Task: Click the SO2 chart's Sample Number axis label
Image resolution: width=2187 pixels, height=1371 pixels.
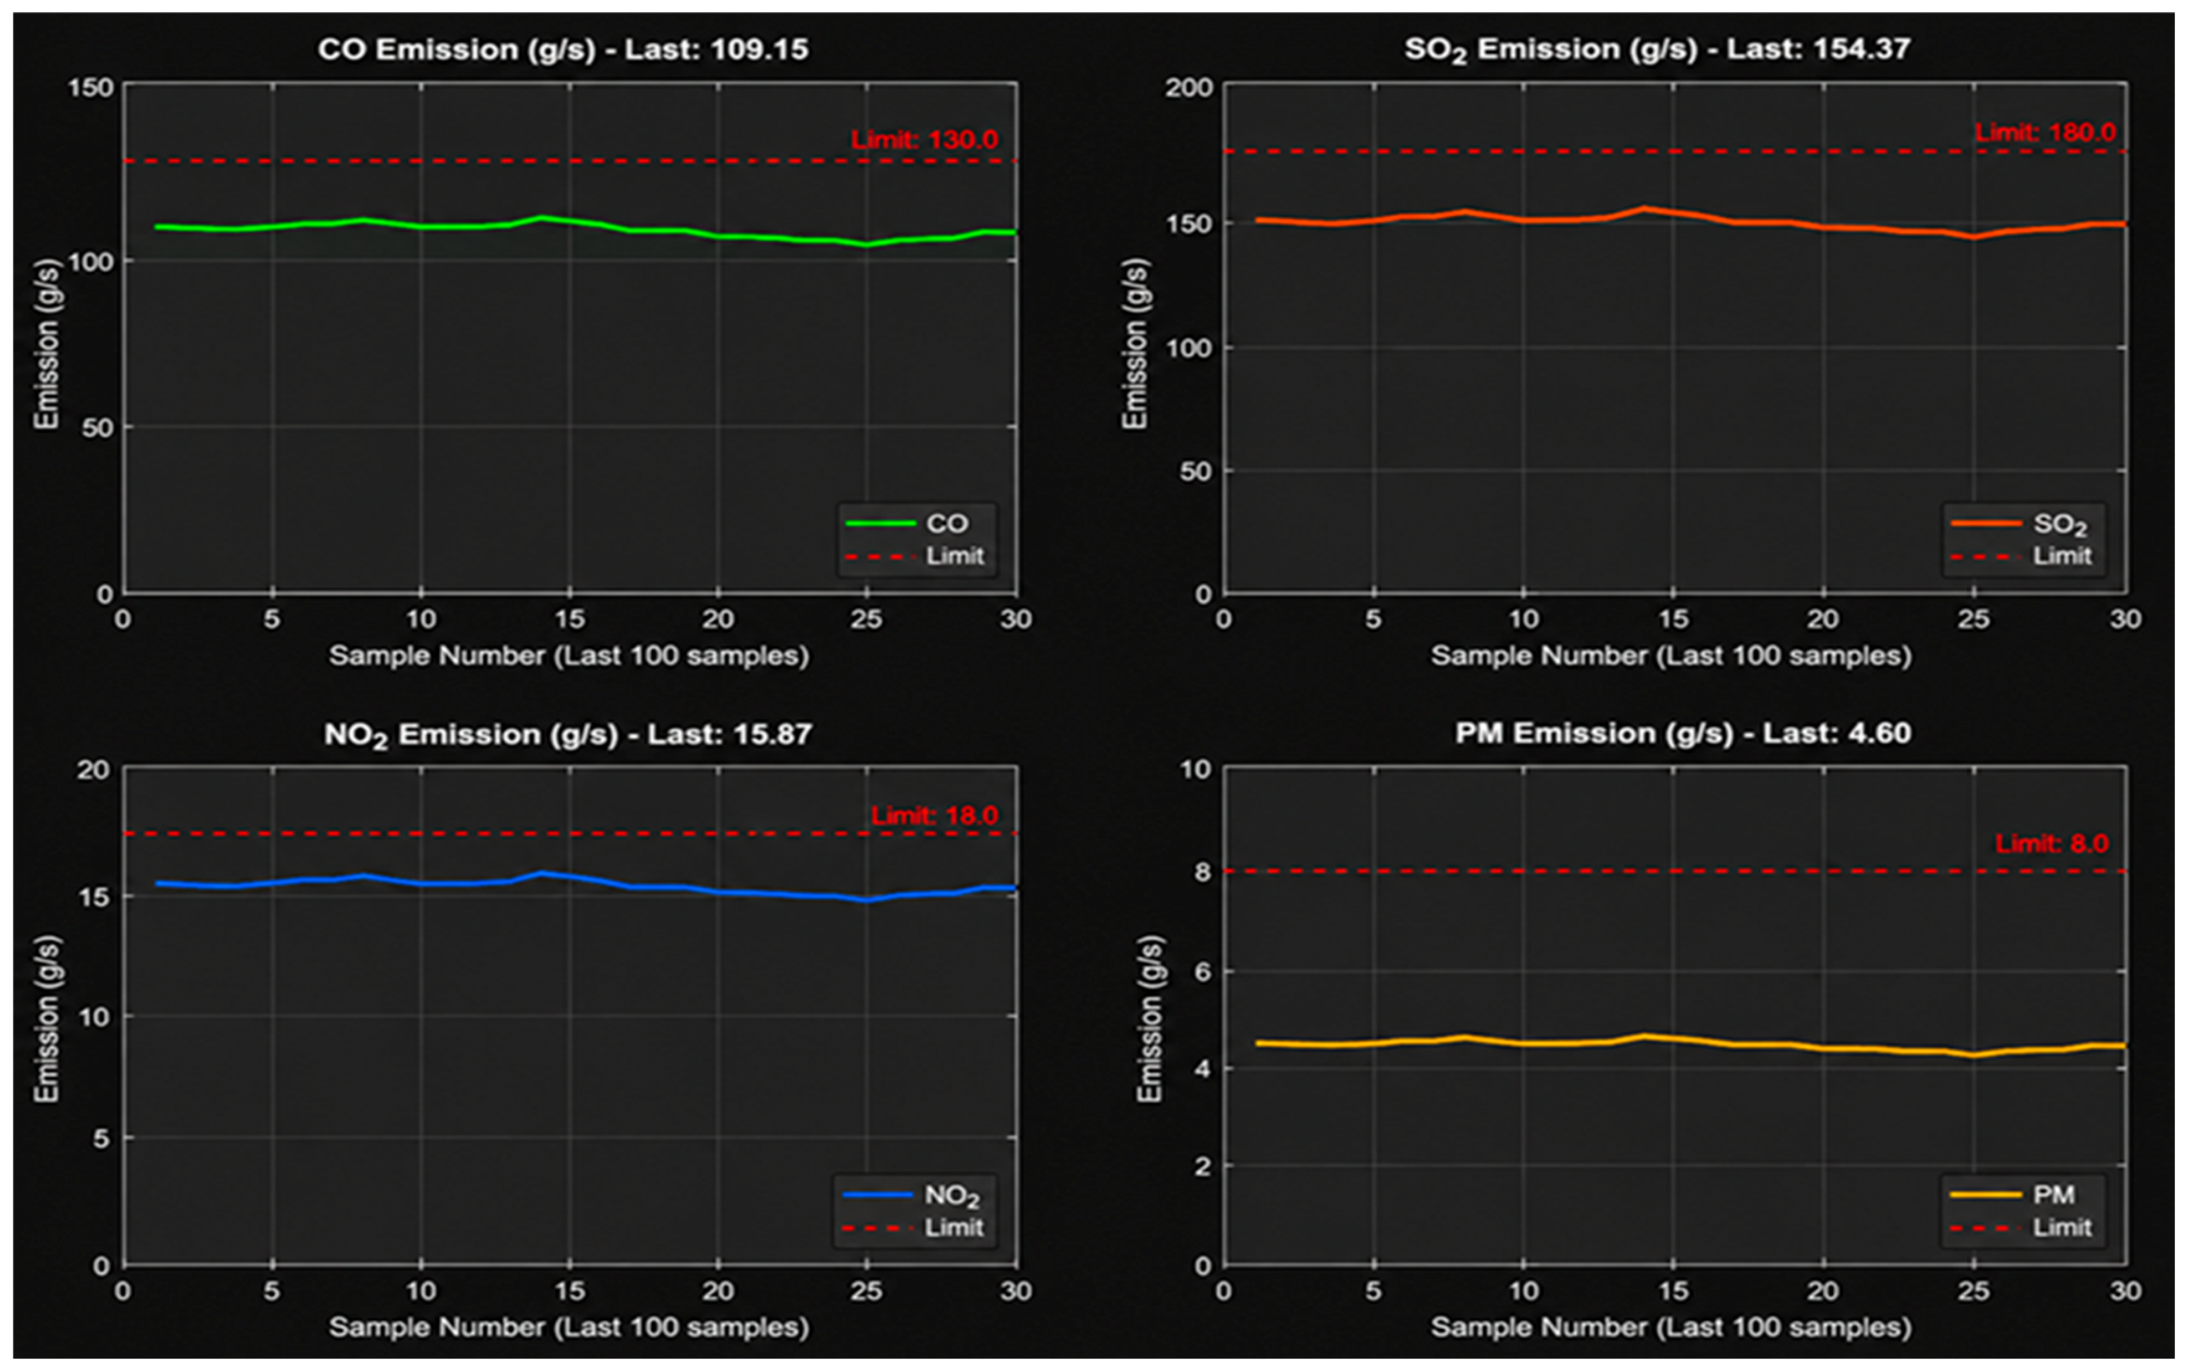Action: click(1671, 656)
